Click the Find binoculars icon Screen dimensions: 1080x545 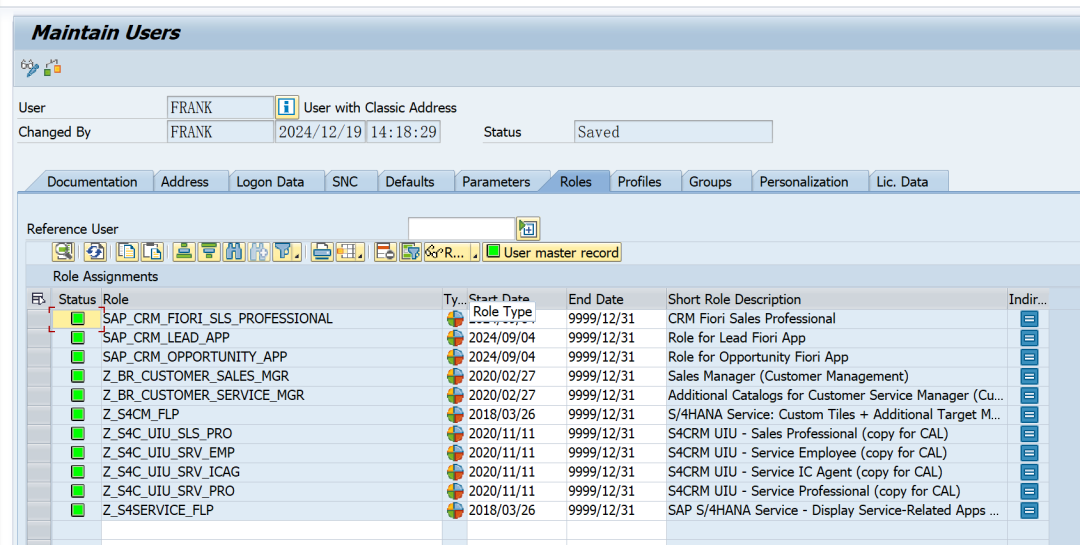pos(234,252)
